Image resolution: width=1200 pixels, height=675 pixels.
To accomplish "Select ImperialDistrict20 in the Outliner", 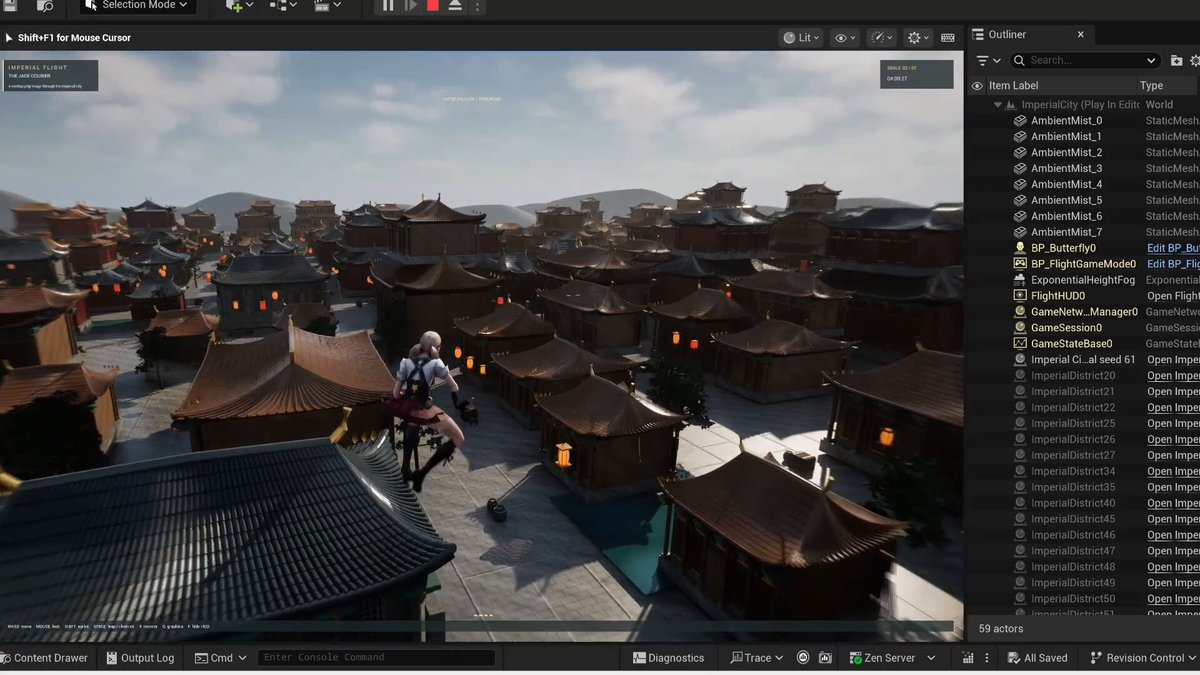I will [x=1073, y=376].
